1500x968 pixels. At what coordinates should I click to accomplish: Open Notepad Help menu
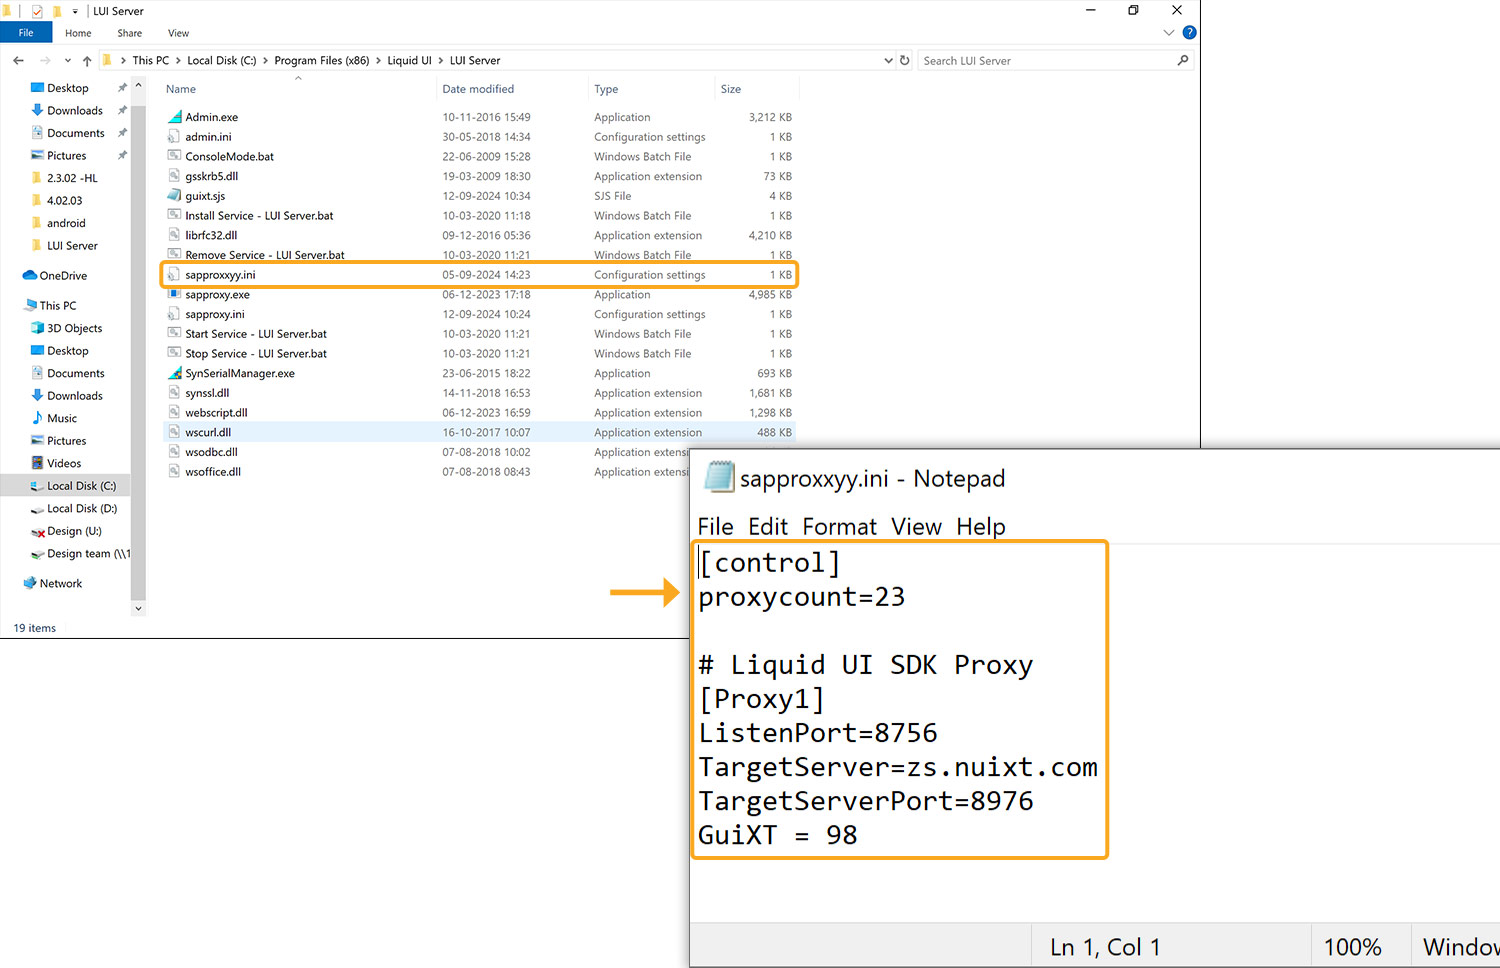[x=981, y=527]
